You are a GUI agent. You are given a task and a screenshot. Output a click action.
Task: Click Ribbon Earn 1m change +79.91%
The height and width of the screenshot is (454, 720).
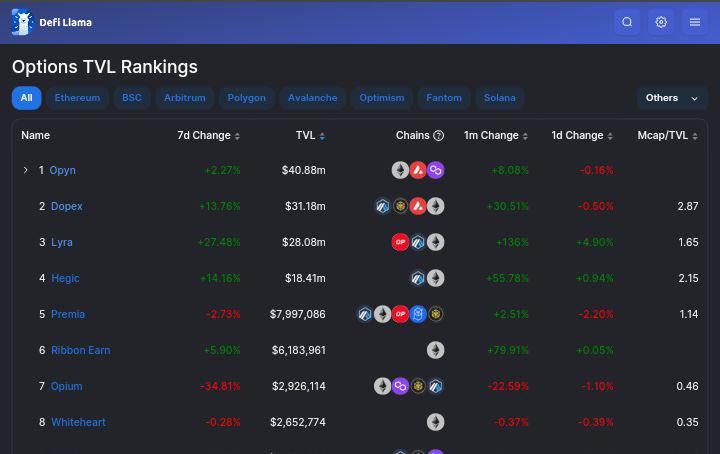508,350
